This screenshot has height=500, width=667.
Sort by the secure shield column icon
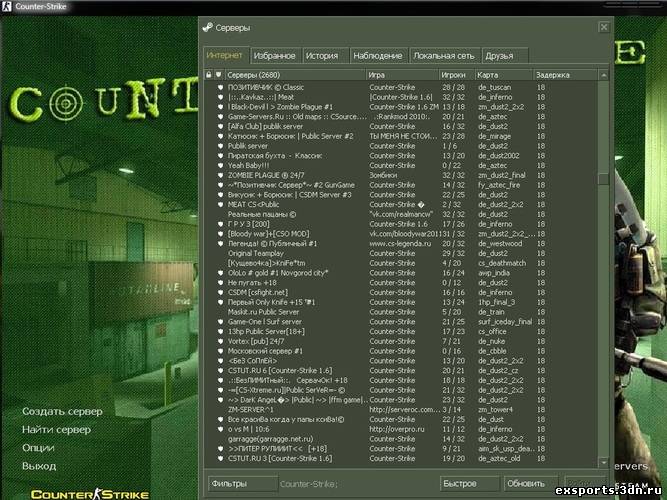click(x=219, y=75)
